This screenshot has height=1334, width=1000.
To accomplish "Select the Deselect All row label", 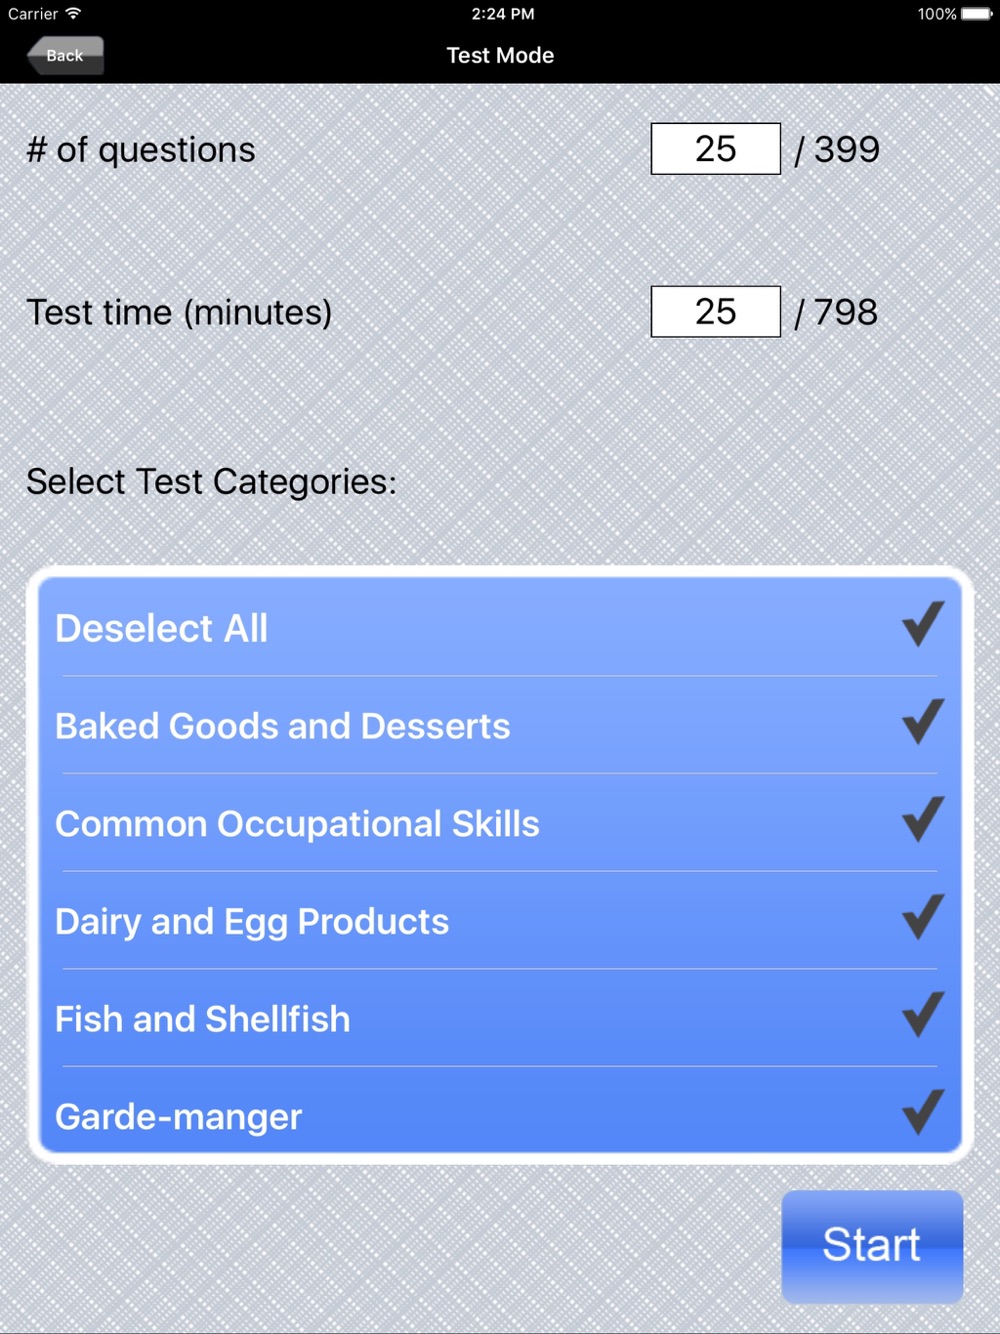I will tap(162, 629).
